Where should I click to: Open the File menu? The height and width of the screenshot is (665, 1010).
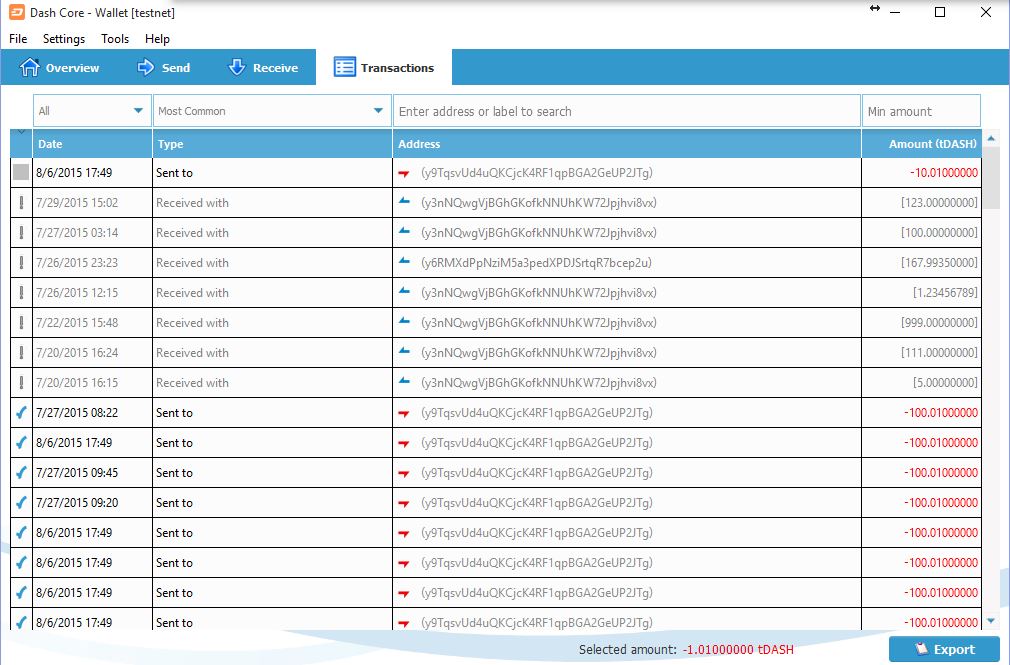point(18,39)
